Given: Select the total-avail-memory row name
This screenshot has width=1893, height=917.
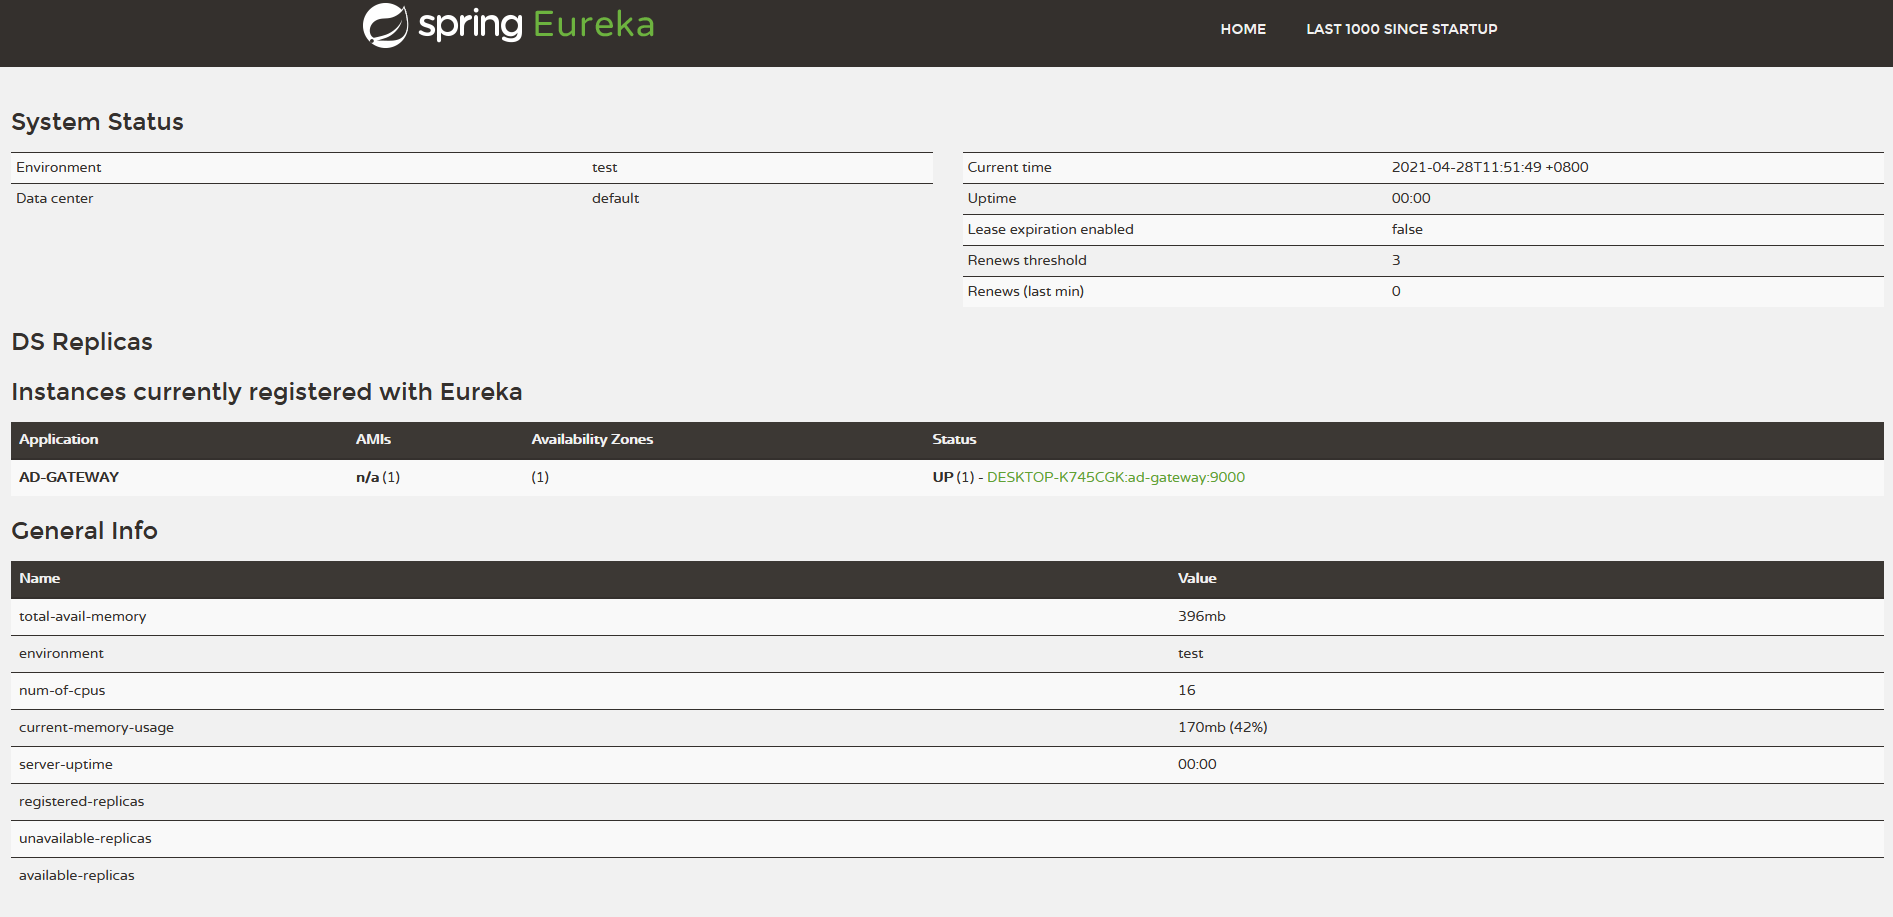Looking at the screenshot, I should (x=83, y=616).
